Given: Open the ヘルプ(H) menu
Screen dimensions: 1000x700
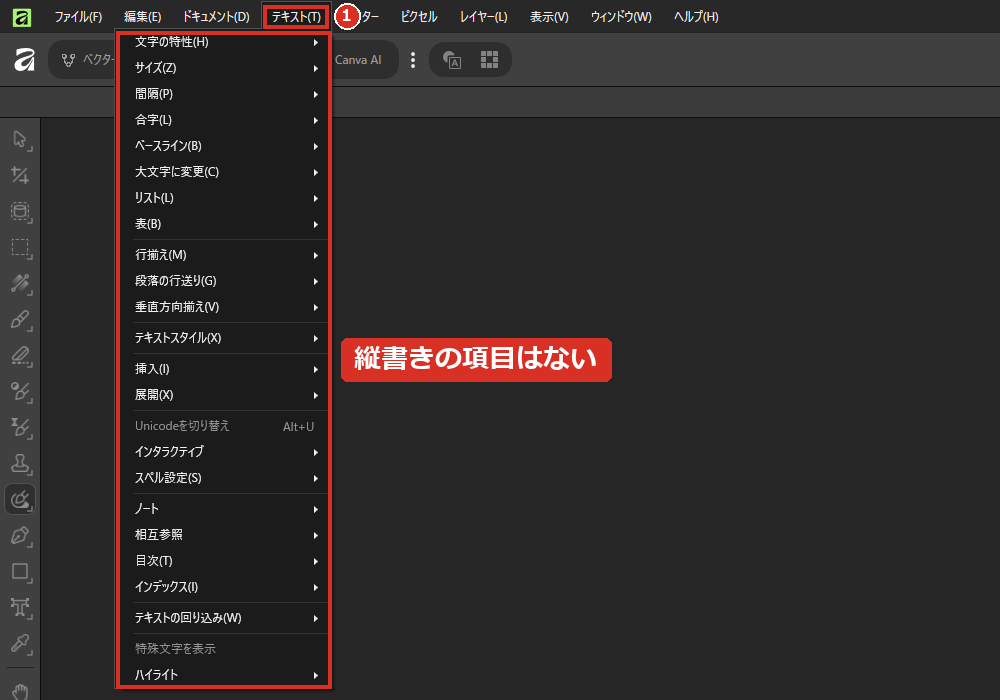Looking at the screenshot, I should (x=696, y=17).
